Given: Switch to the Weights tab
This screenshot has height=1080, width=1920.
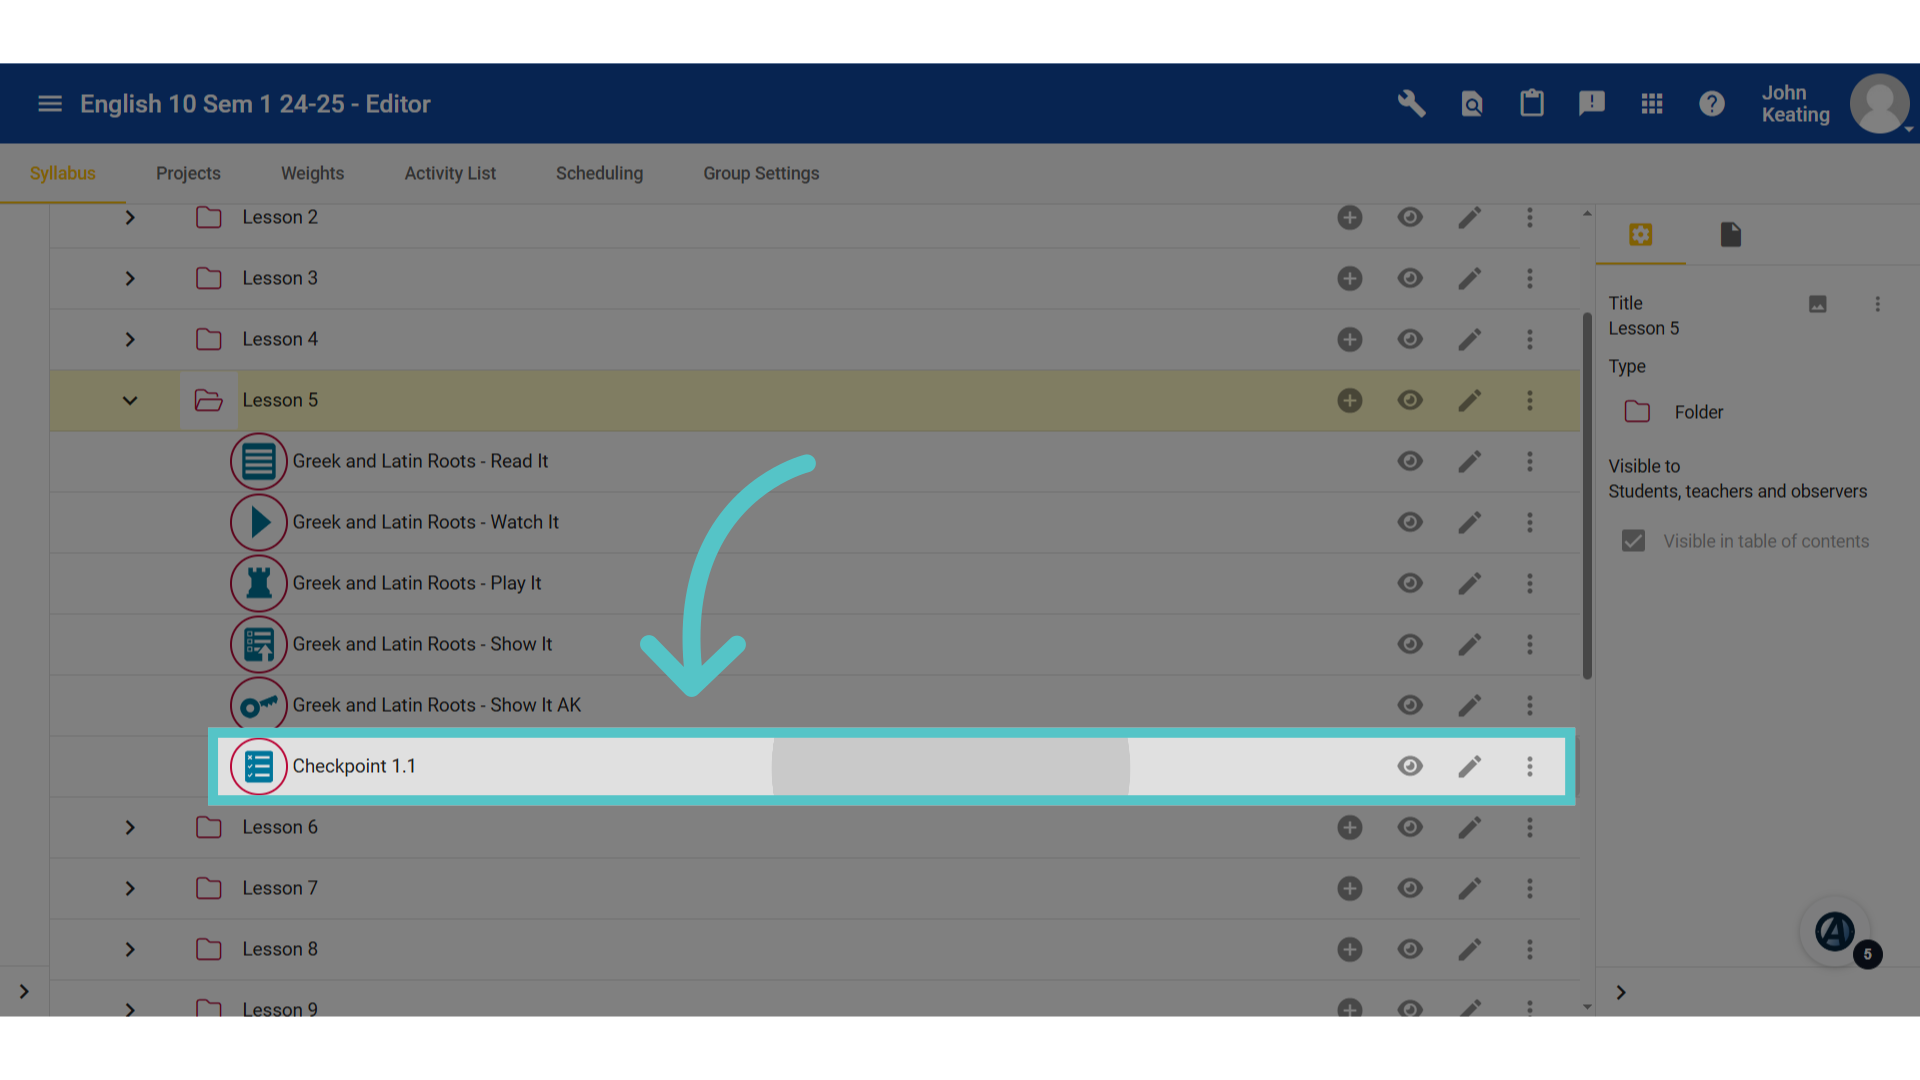Looking at the screenshot, I should [x=312, y=173].
